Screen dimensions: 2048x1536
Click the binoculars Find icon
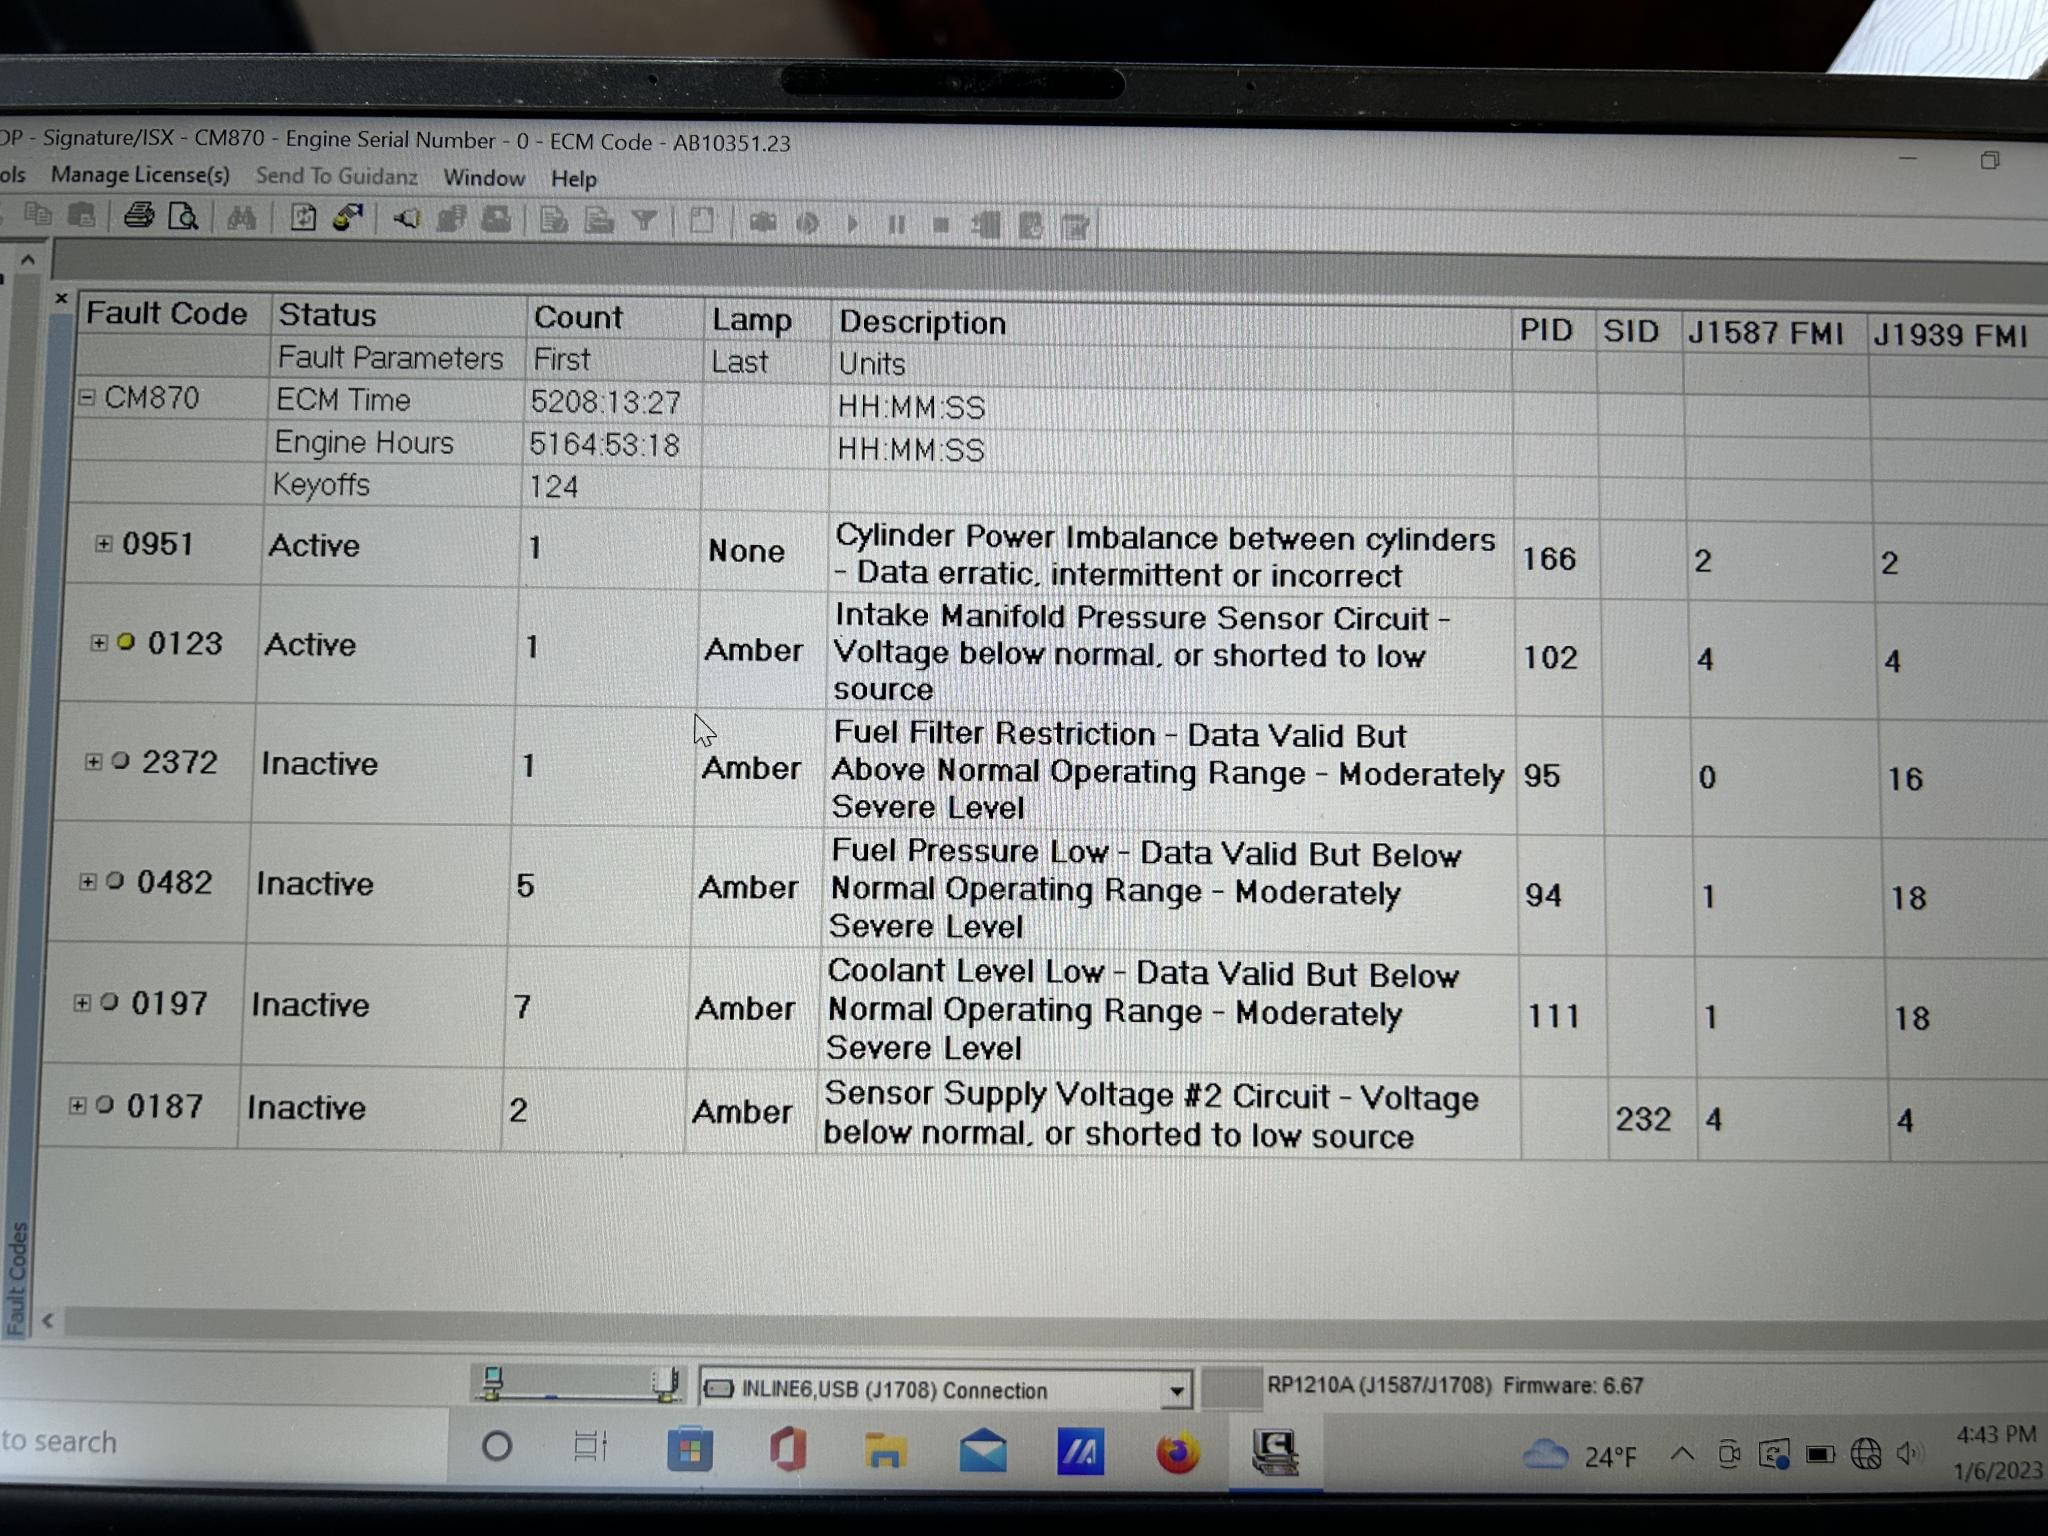(x=241, y=217)
